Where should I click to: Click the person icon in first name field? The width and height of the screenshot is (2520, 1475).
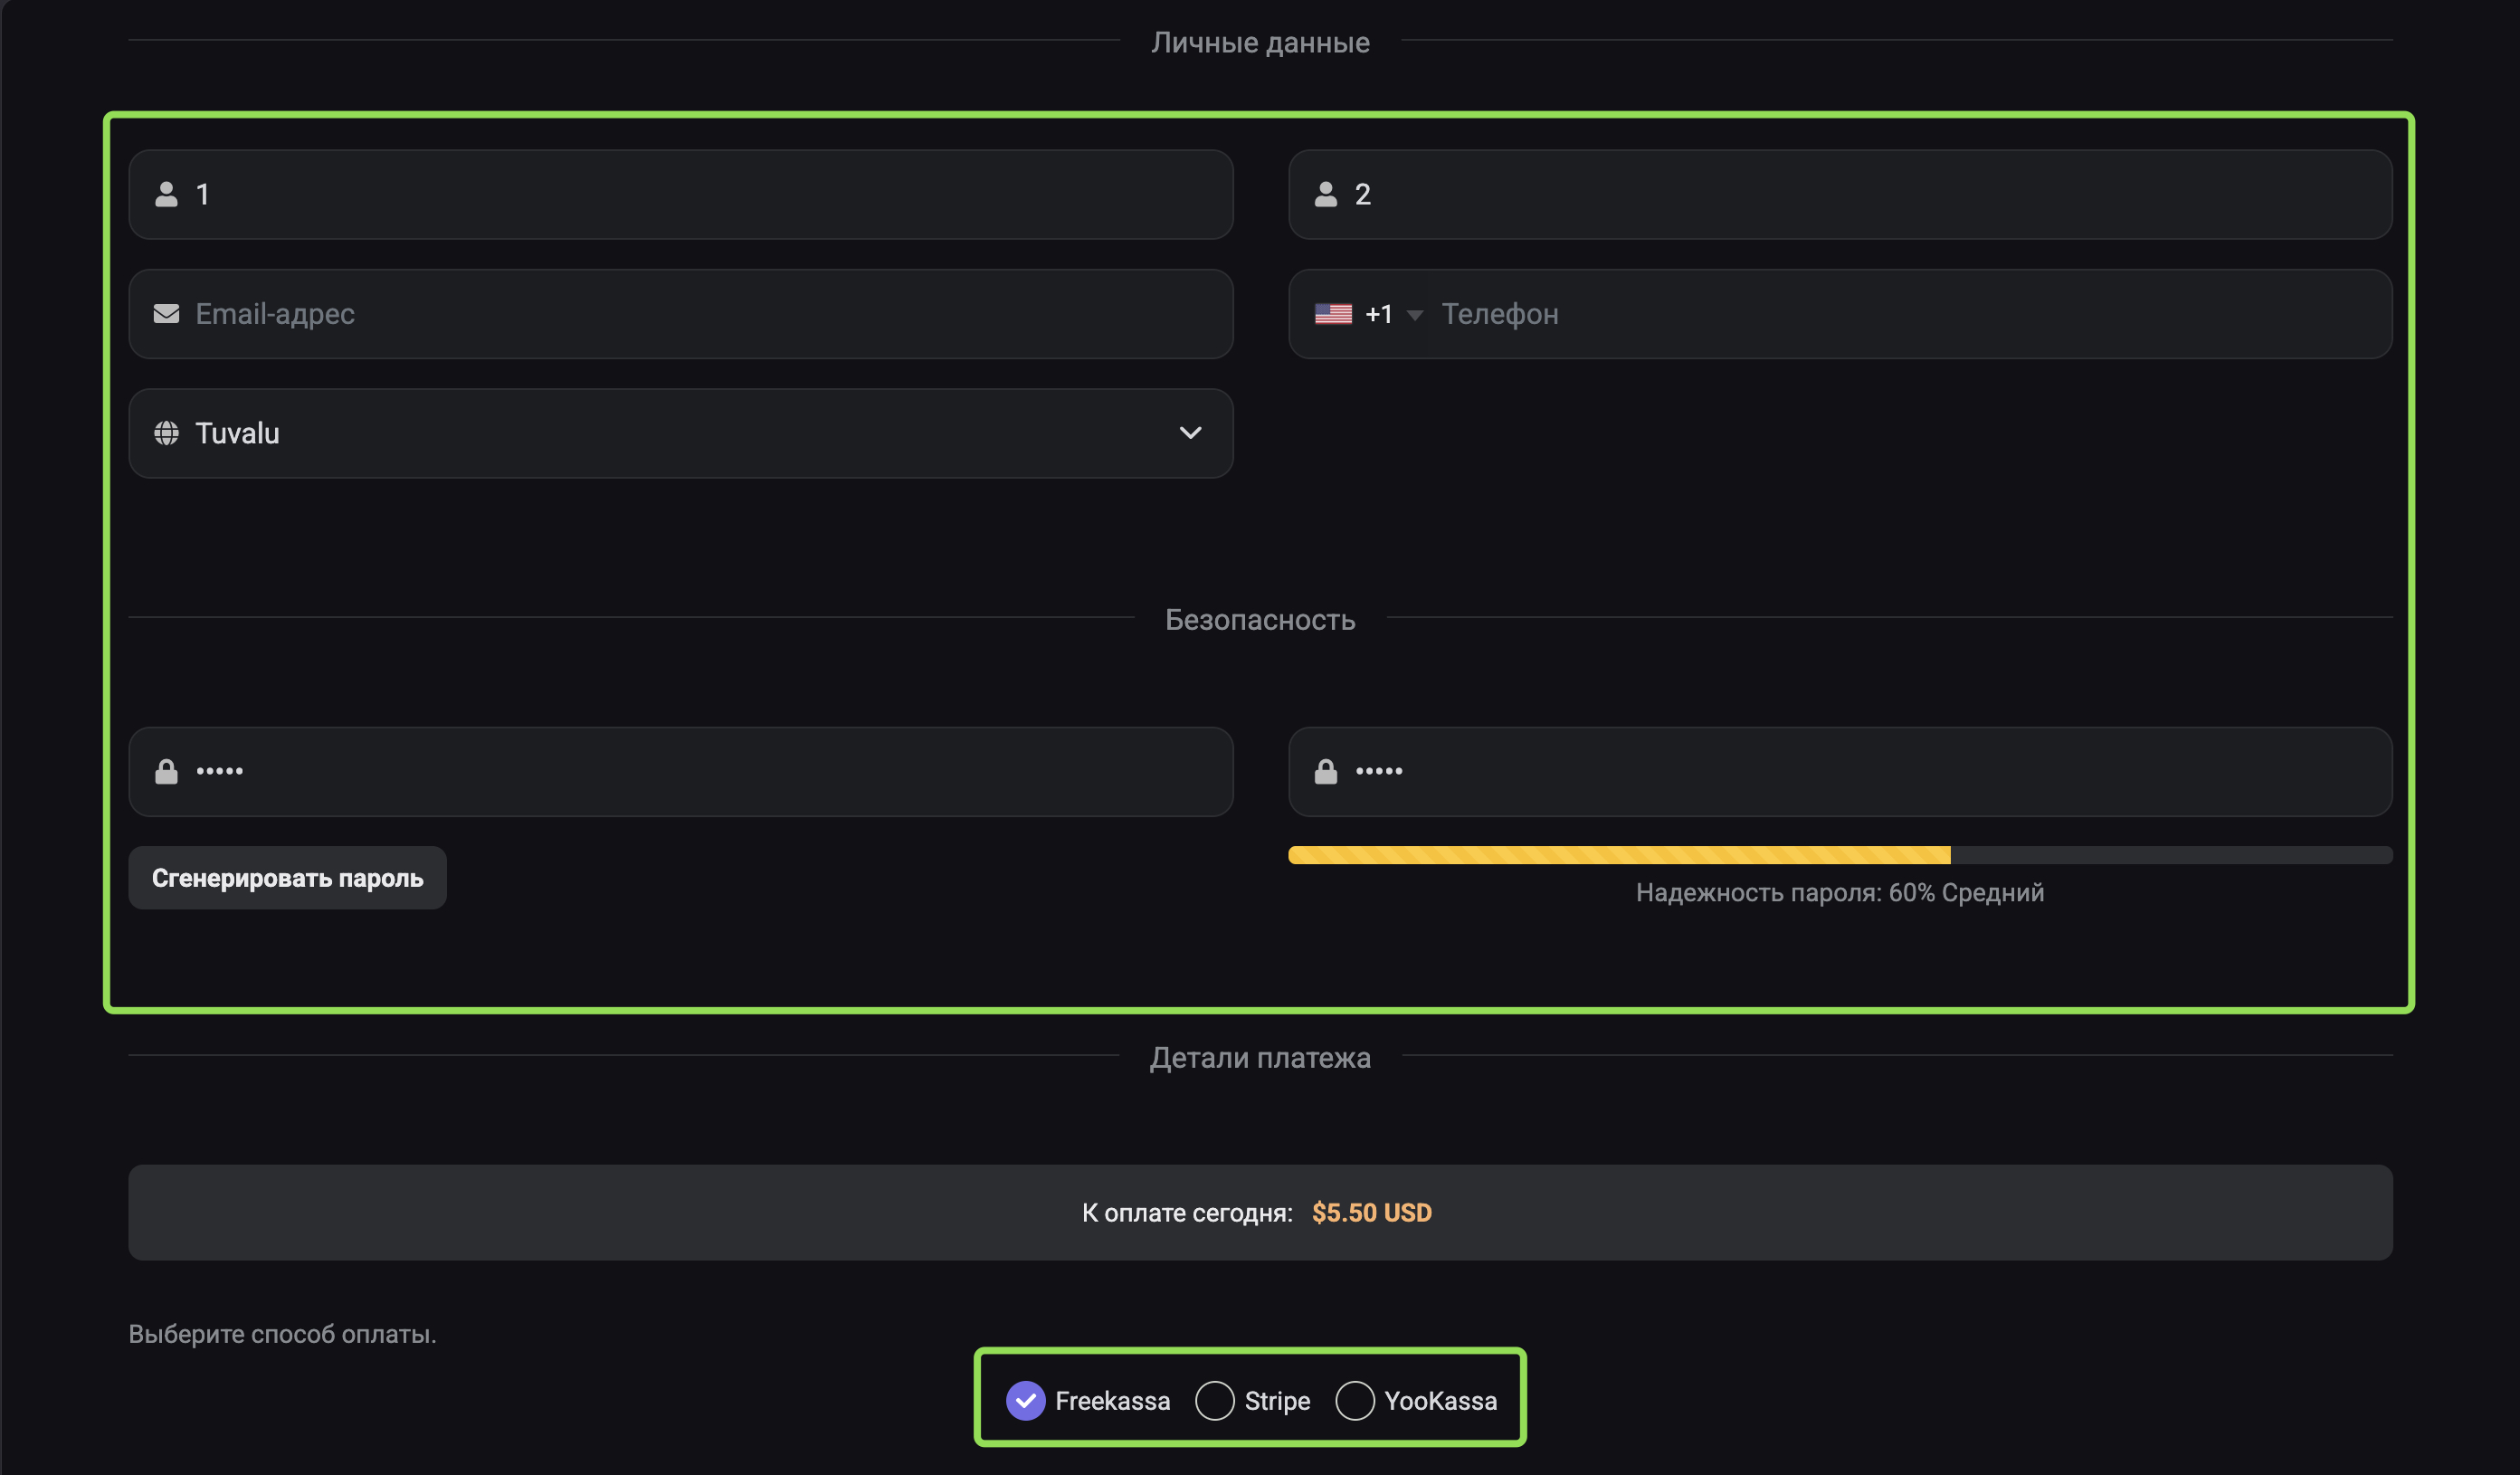(166, 194)
